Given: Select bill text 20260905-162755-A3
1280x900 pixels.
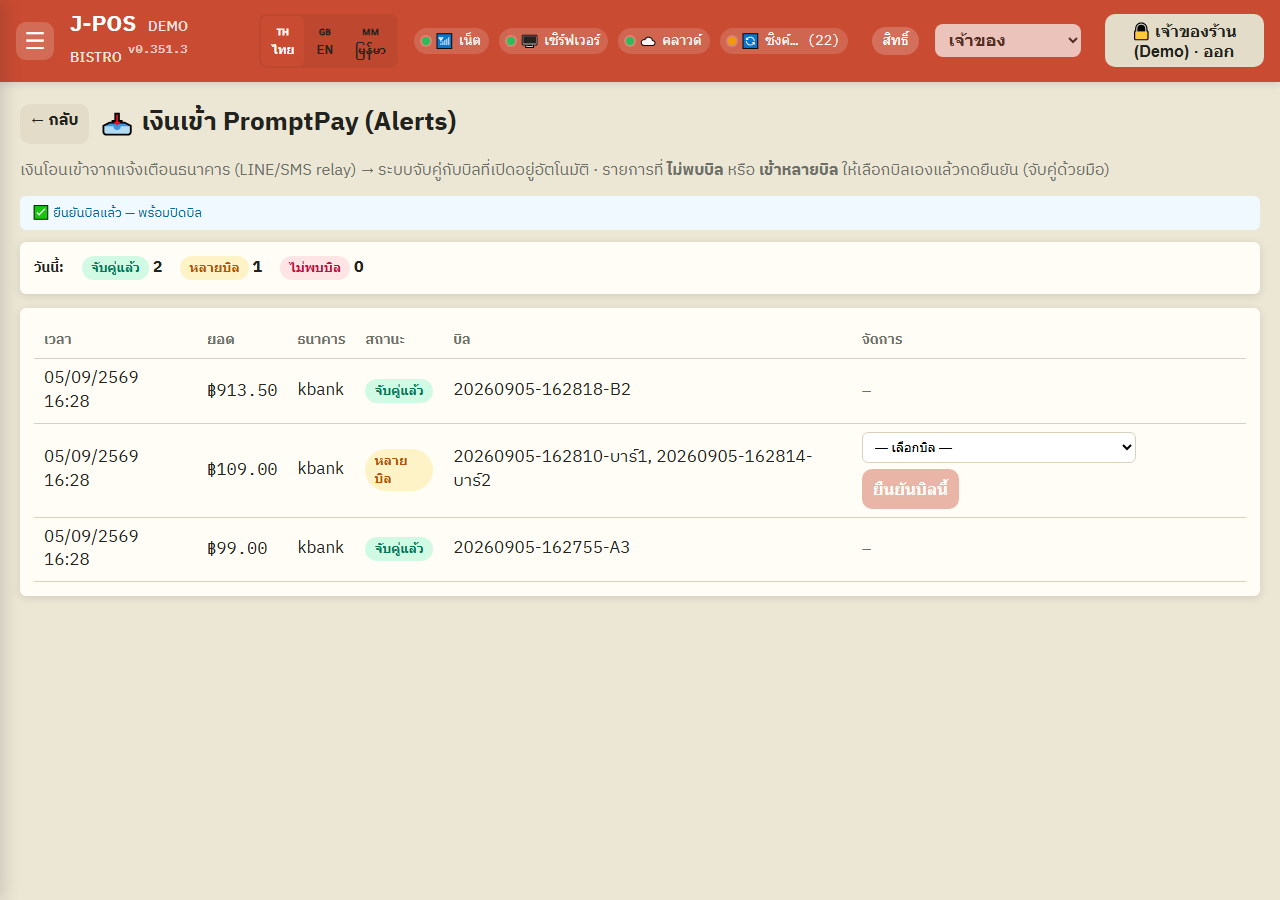Looking at the screenshot, I should pyautogui.click(x=542, y=547).
